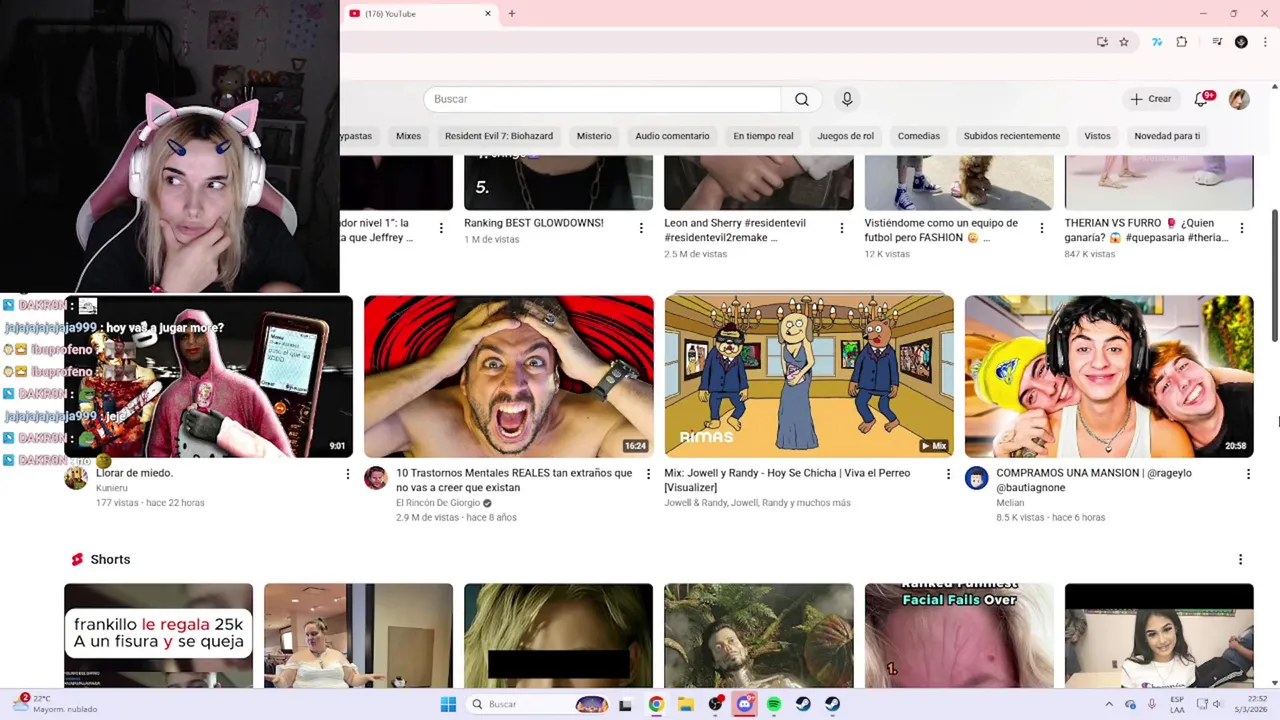Open Chrome from the taskbar
Image resolution: width=1280 pixels, height=720 pixels.
[x=656, y=704]
